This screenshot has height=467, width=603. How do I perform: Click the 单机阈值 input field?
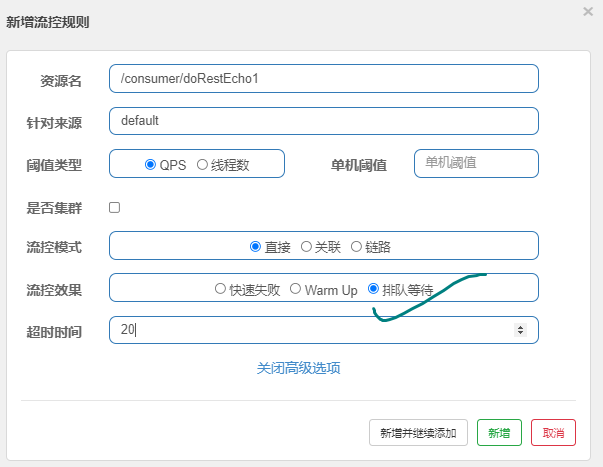pos(476,163)
